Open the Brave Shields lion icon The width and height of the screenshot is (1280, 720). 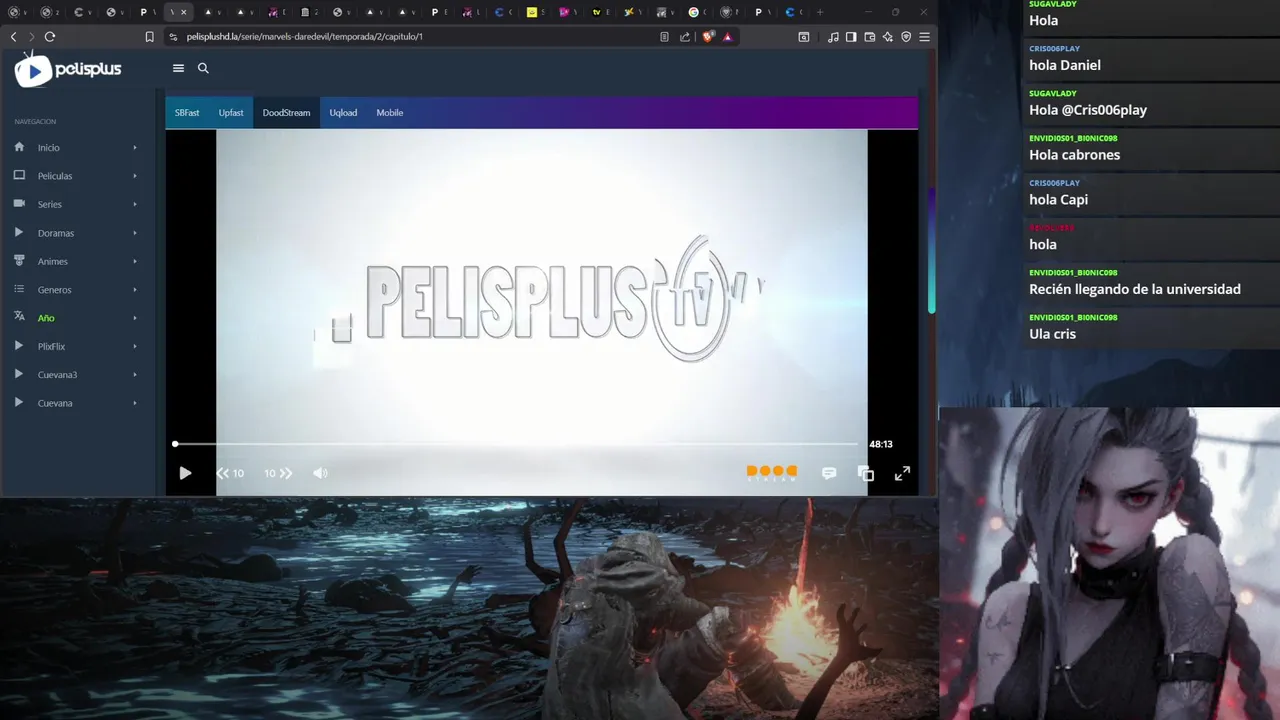click(708, 37)
